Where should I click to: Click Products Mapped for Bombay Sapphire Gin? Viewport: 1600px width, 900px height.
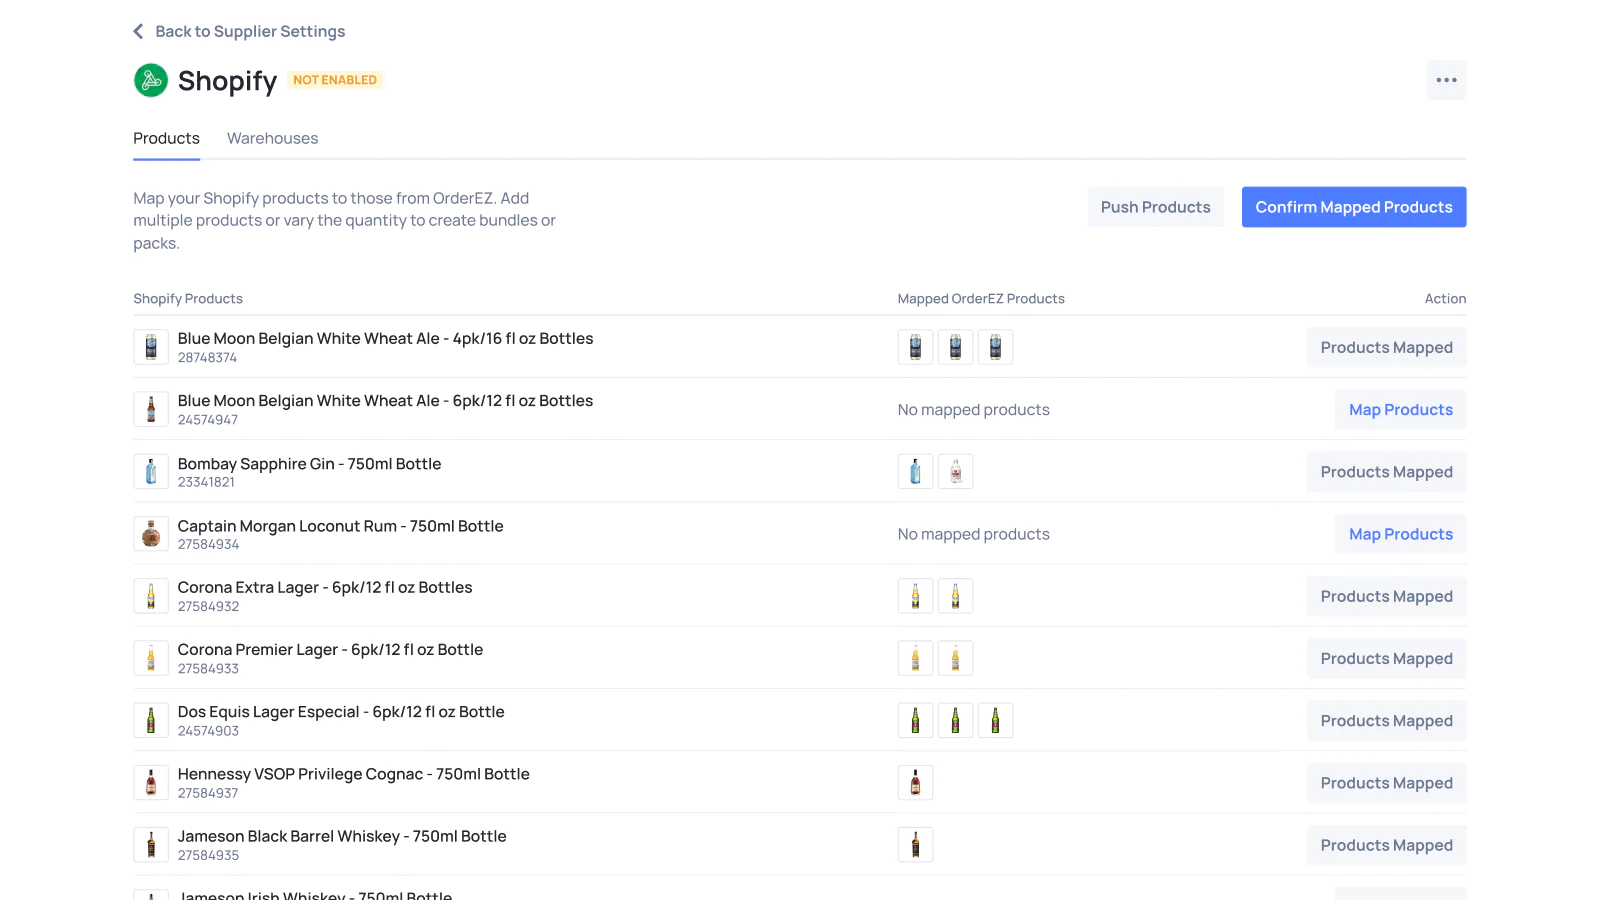[x=1386, y=472]
